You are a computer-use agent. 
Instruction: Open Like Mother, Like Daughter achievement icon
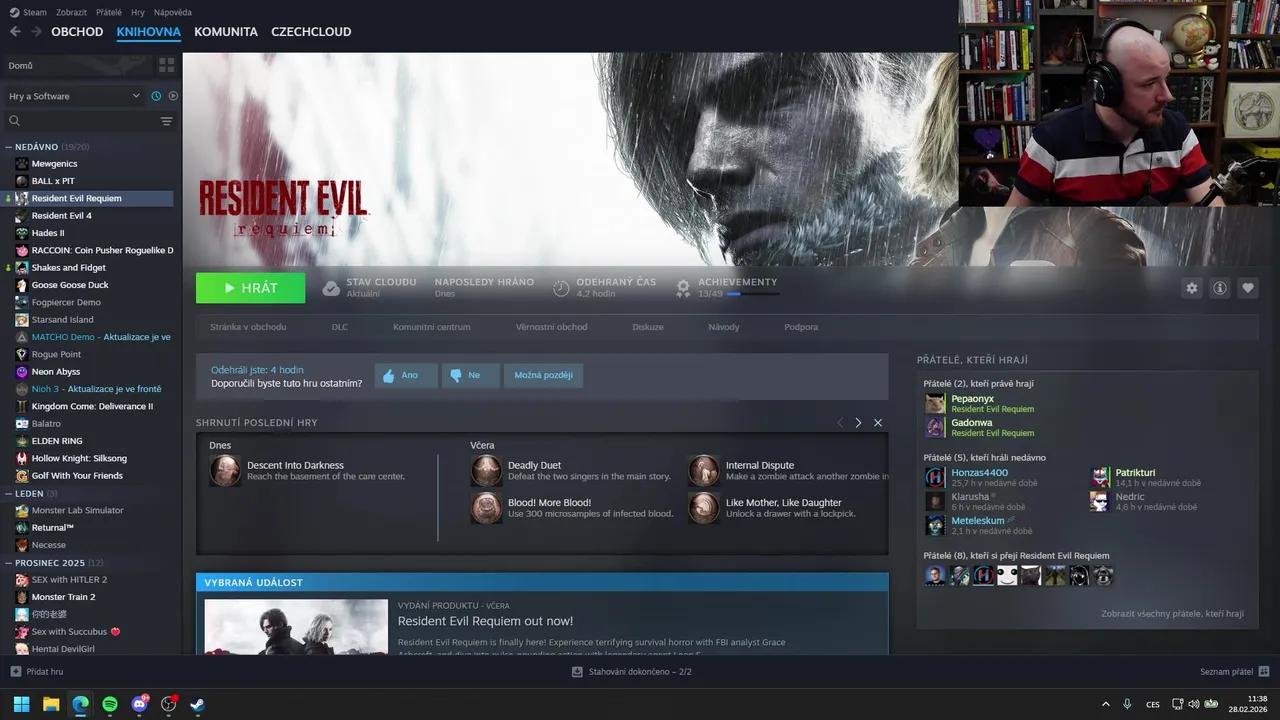[x=704, y=508]
